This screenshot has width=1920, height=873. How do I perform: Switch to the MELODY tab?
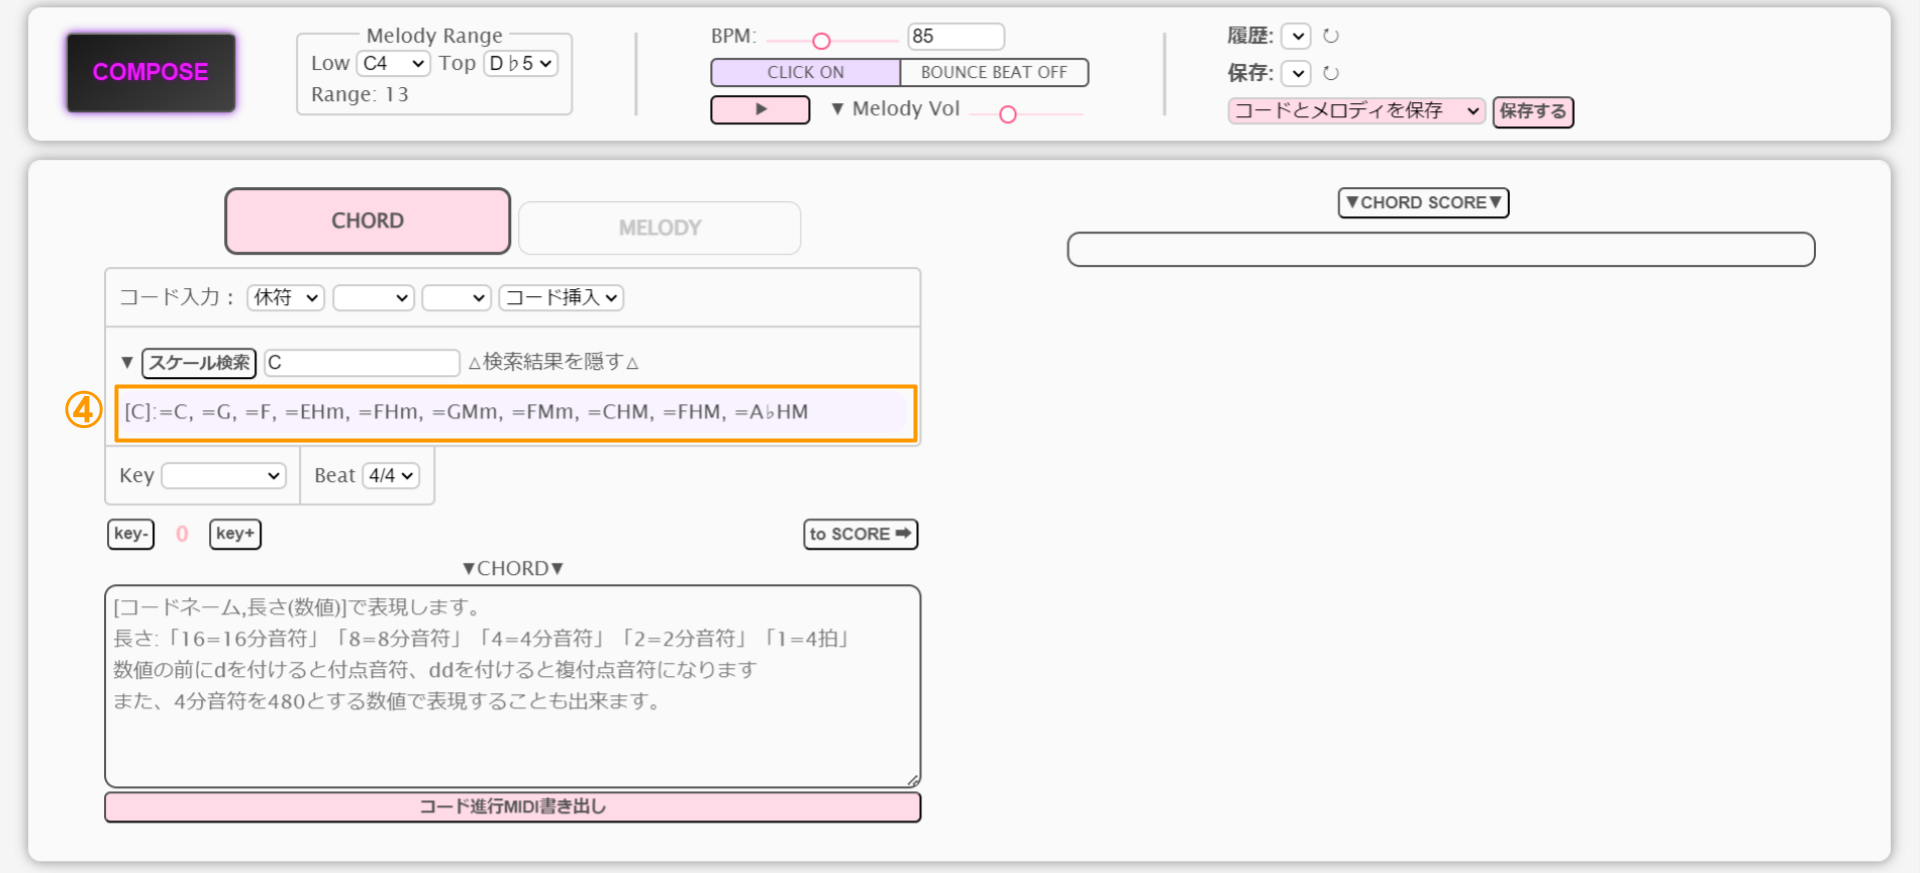click(660, 228)
